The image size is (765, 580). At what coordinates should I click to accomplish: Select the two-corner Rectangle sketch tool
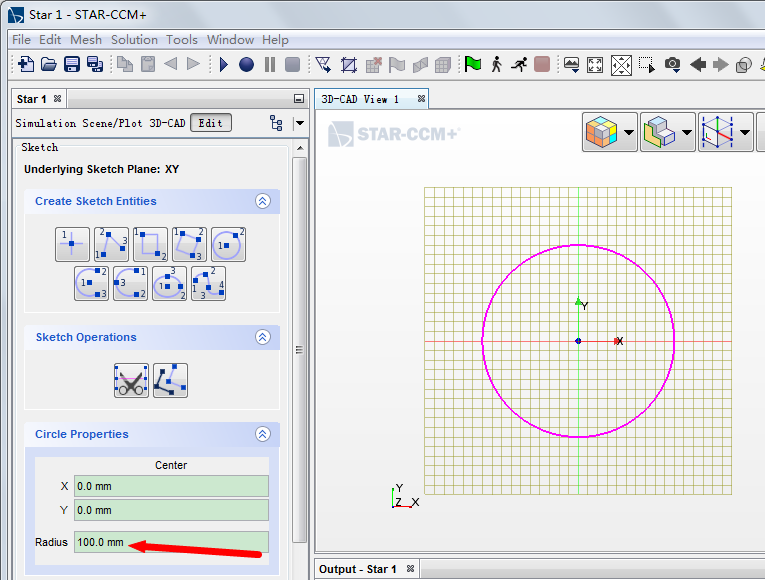click(150, 244)
